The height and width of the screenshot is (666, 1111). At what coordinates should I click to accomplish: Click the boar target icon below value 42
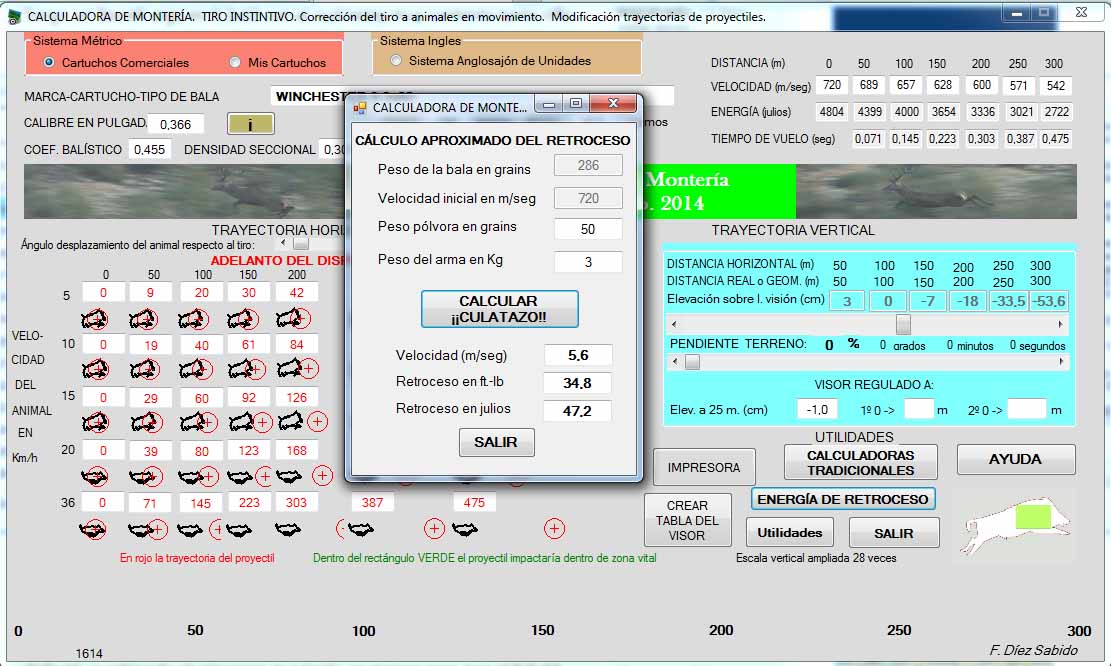pos(293,318)
